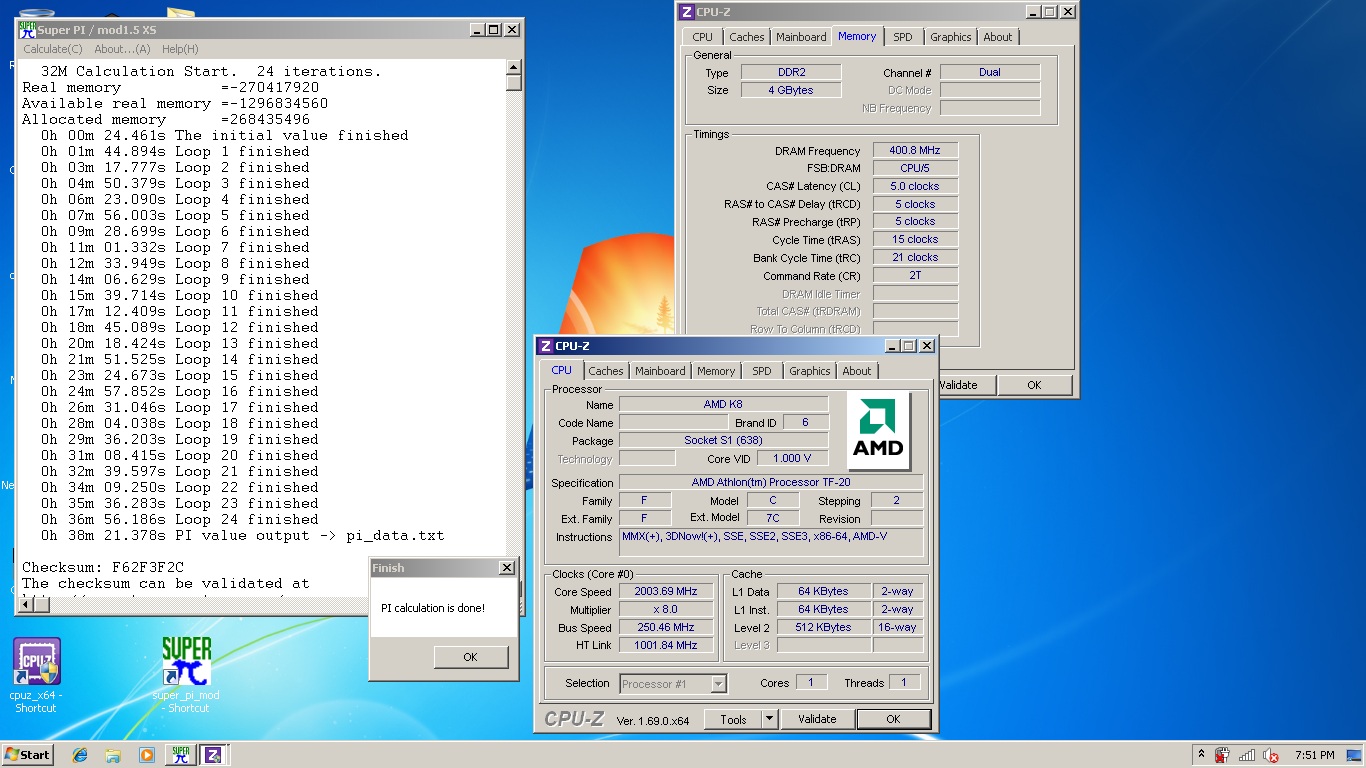Click Super PI title bar icon
Image resolution: width=1366 pixels, height=768 pixels.
pyautogui.click(x=27, y=30)
